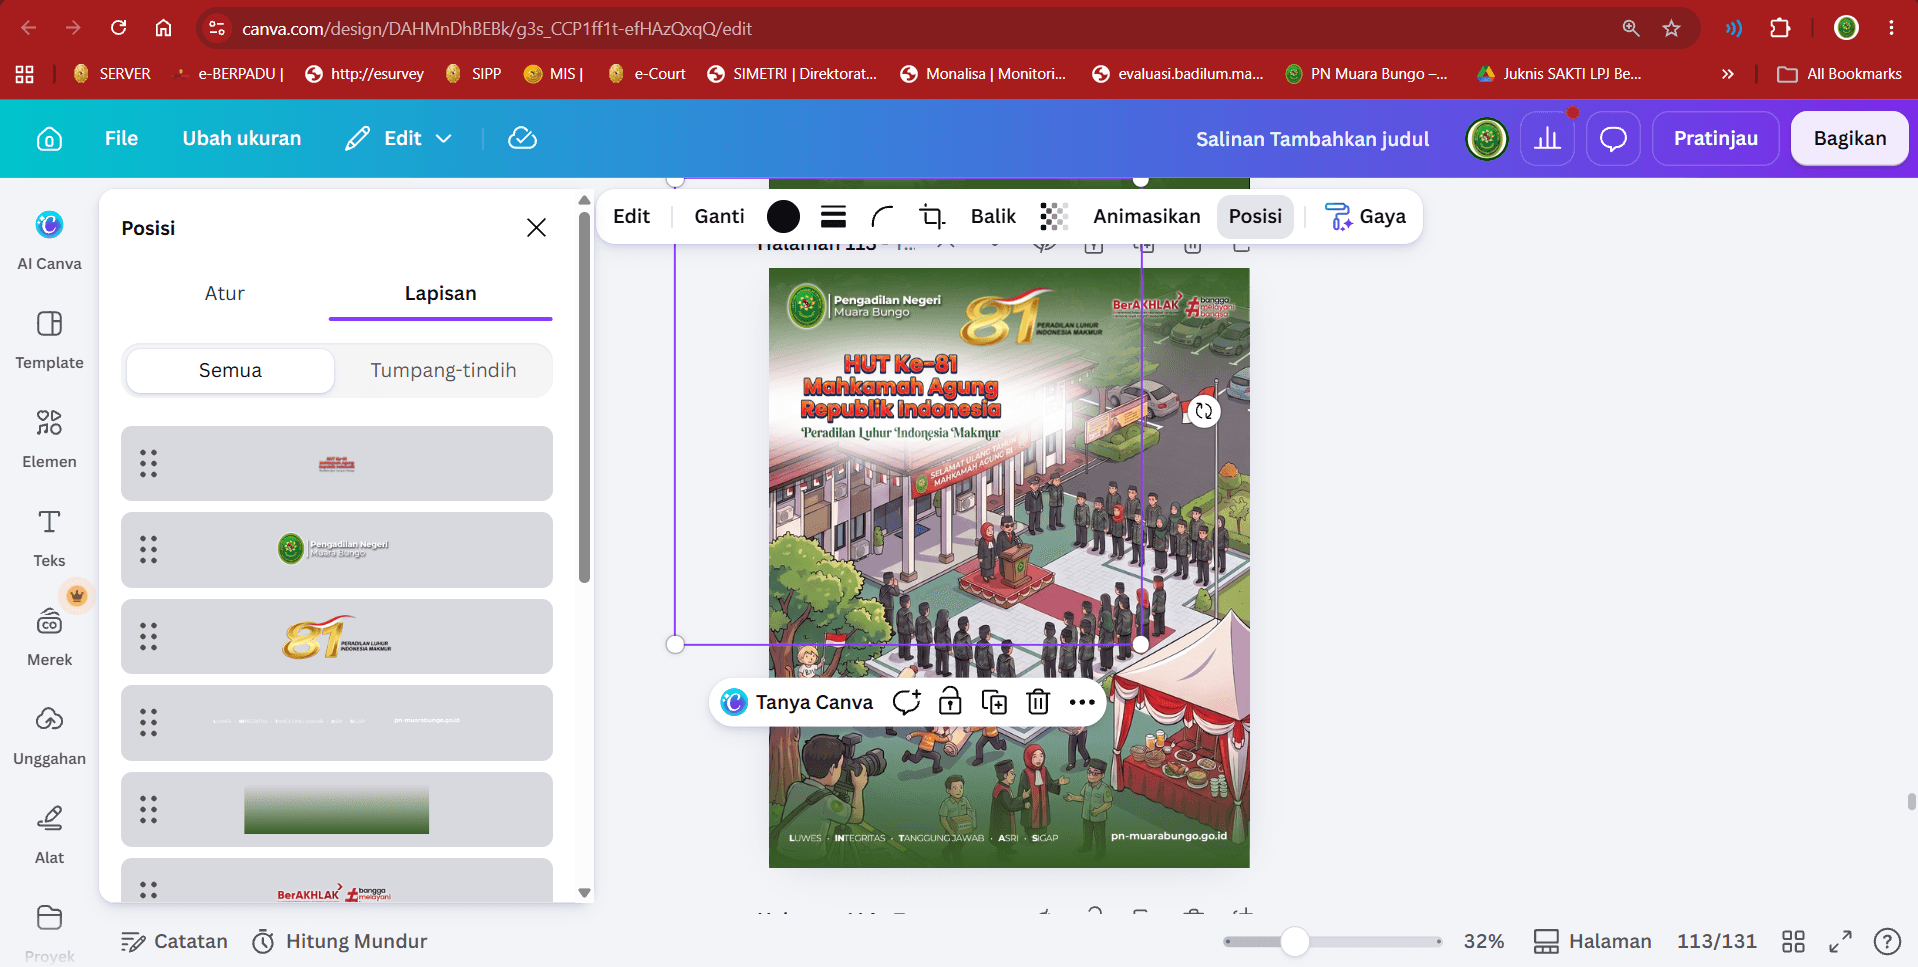Click the Tanya Canva button
Image resolution: width=1918 pixels, height=967 pixels.
798,702
